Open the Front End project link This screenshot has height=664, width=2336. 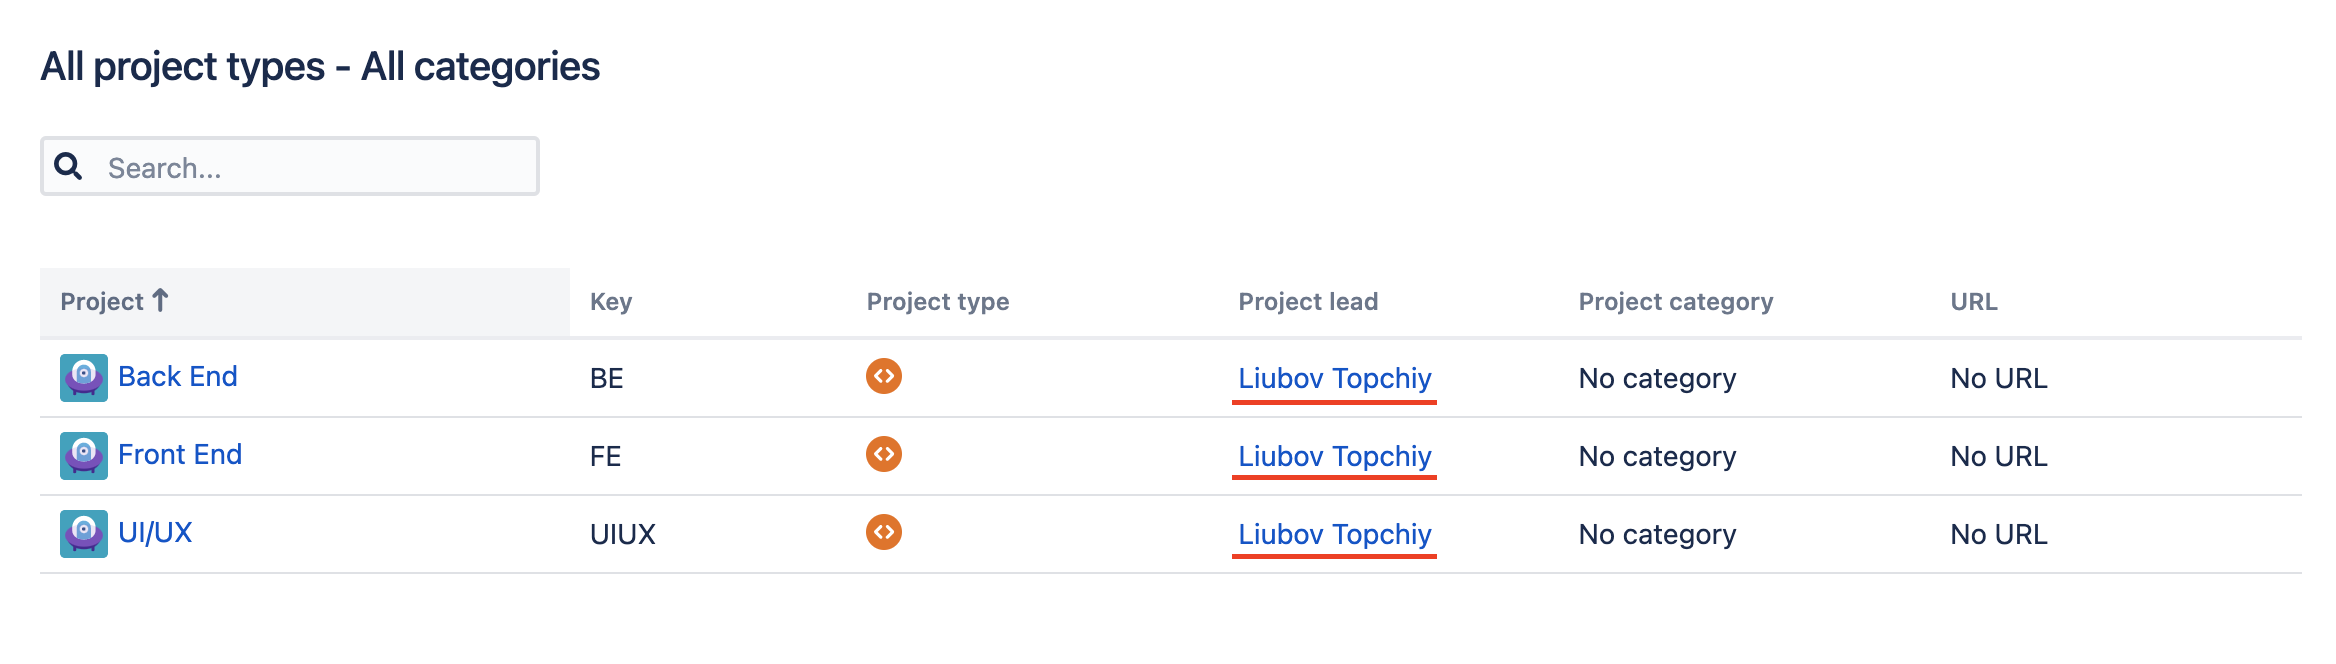click(x=180, y=455)
